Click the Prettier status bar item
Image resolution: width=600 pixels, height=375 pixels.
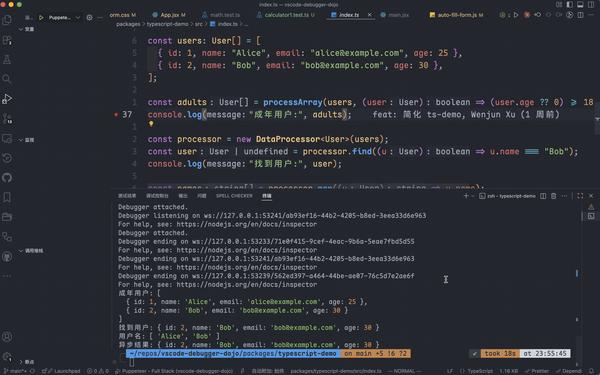click(537, 371)
